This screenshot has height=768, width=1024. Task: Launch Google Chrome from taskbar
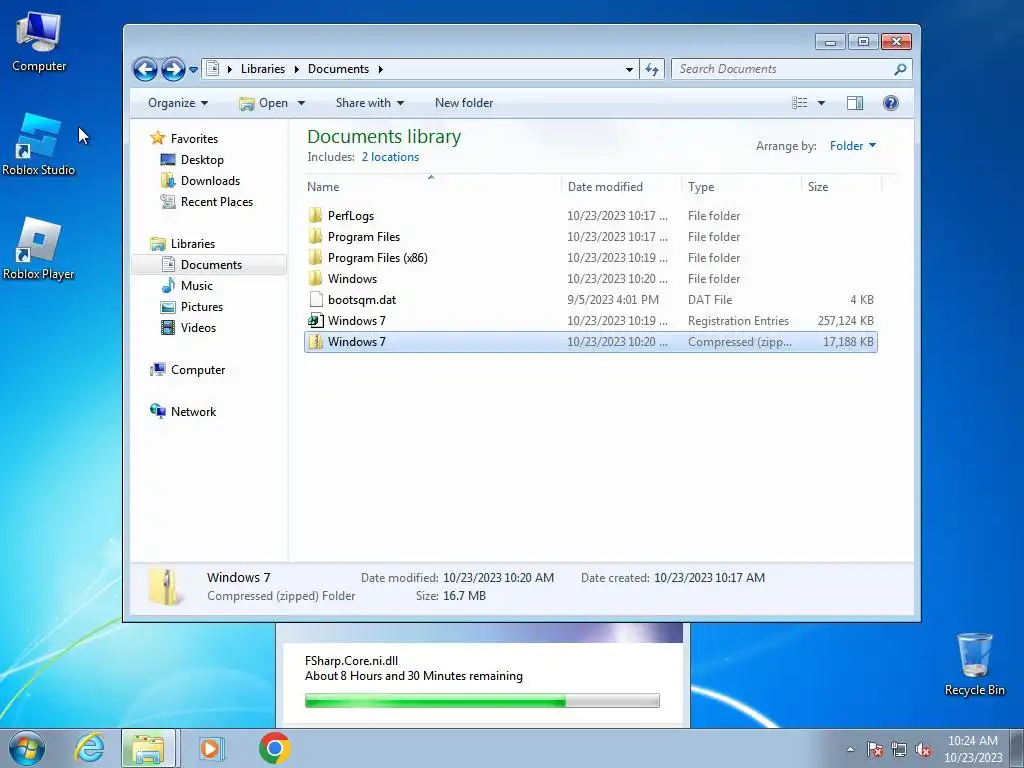coord(274,748)
